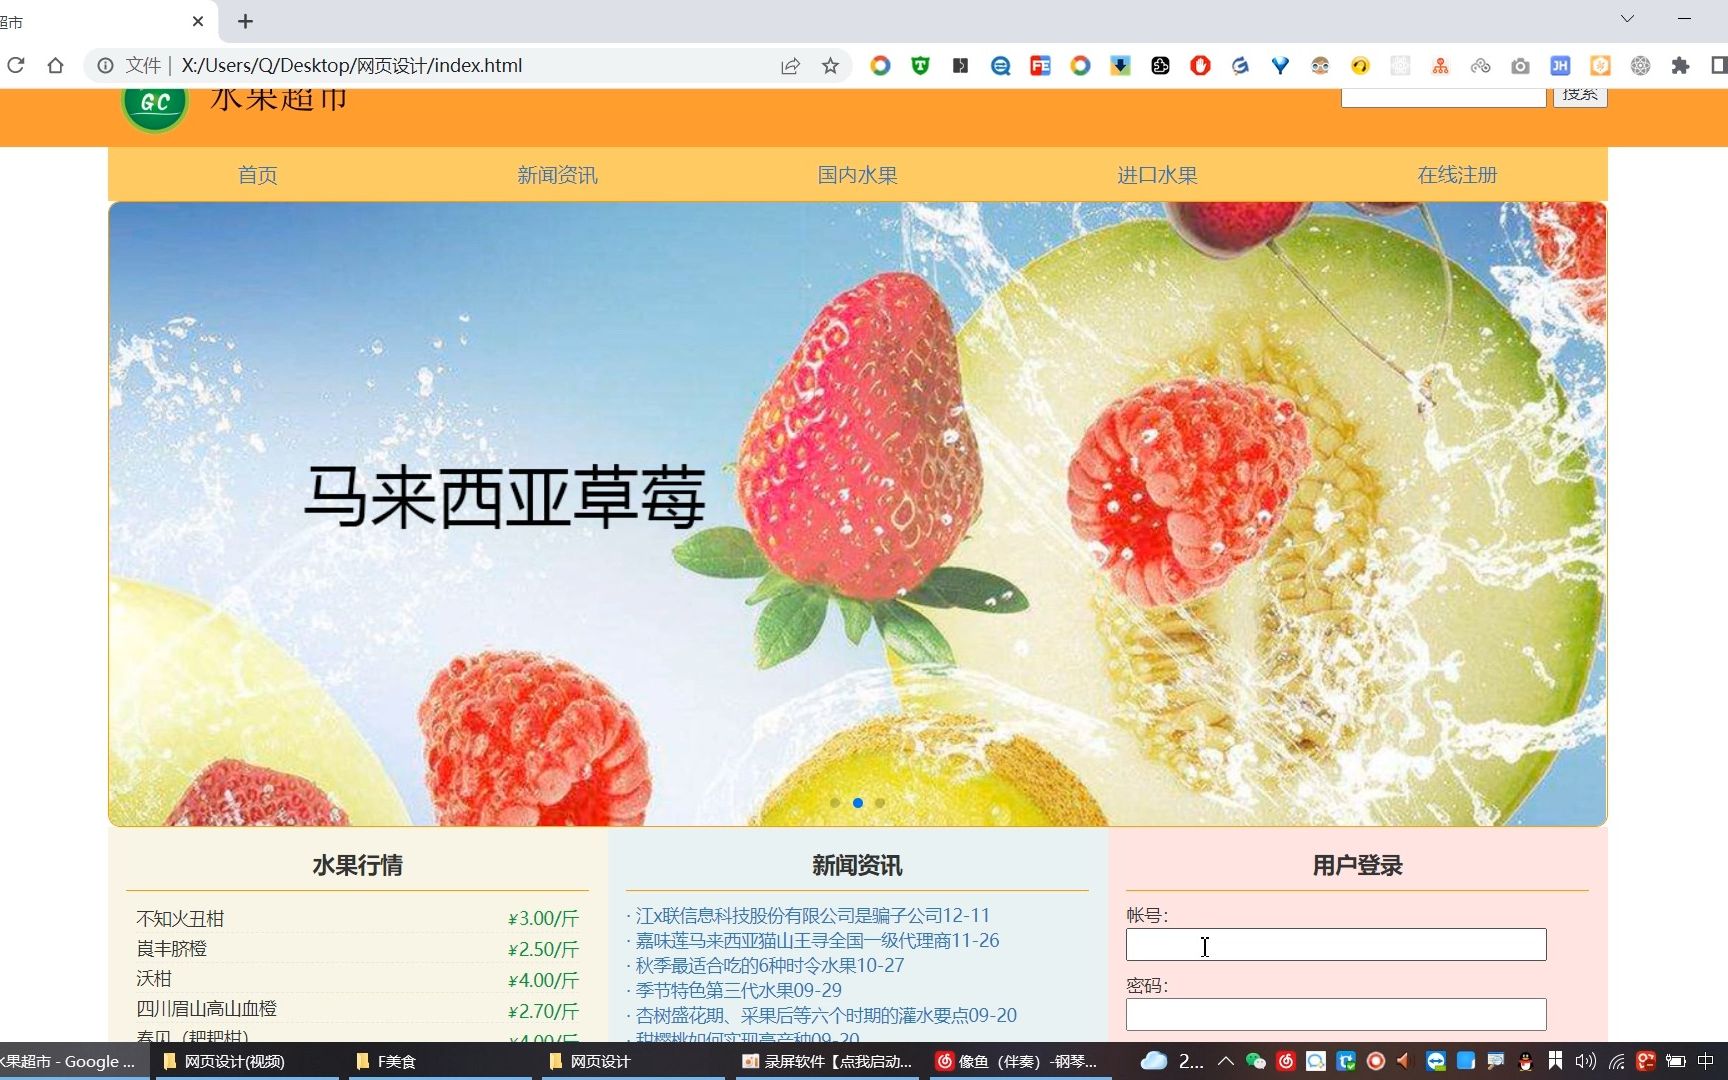Click the 搜索 search button
The height and width of the screenshot is (1080, 1728).
[1580, 94]
